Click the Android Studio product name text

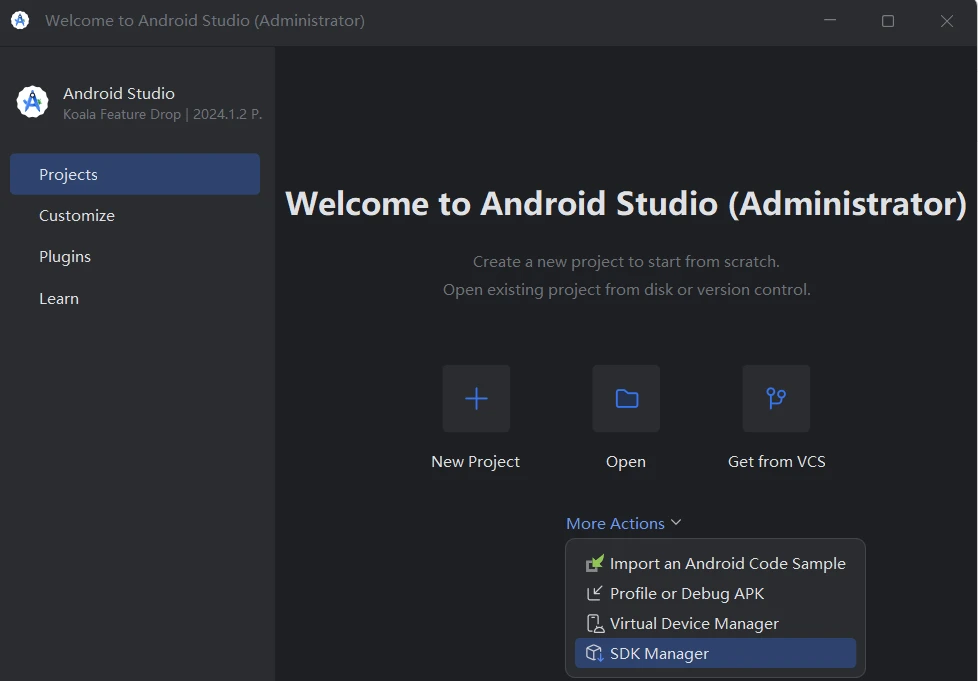coord(119,94)
